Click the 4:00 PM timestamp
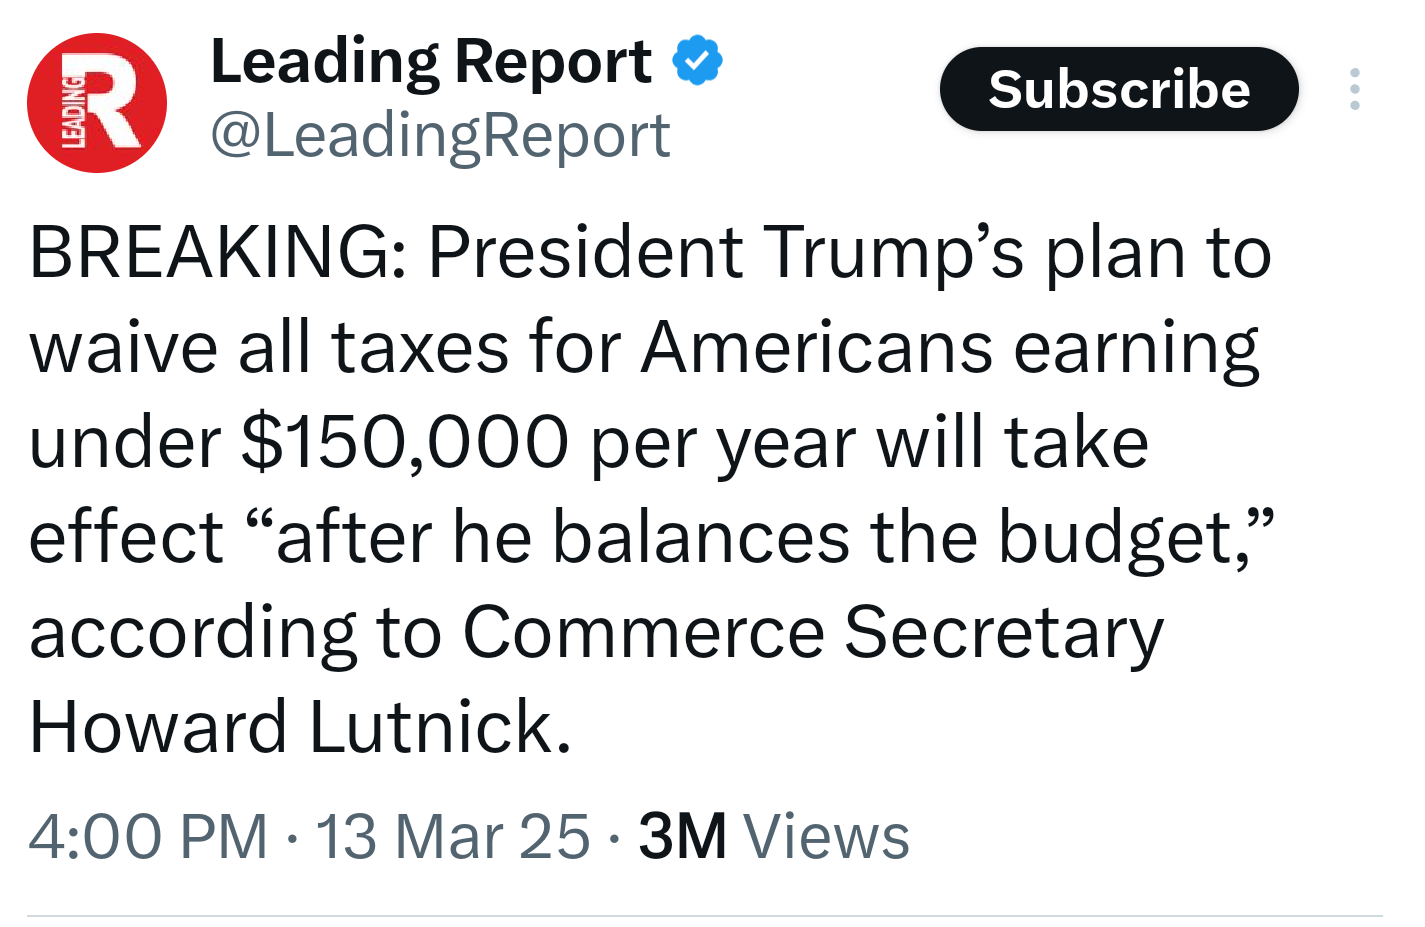1425x927 pixels. (x=148, y=836)
